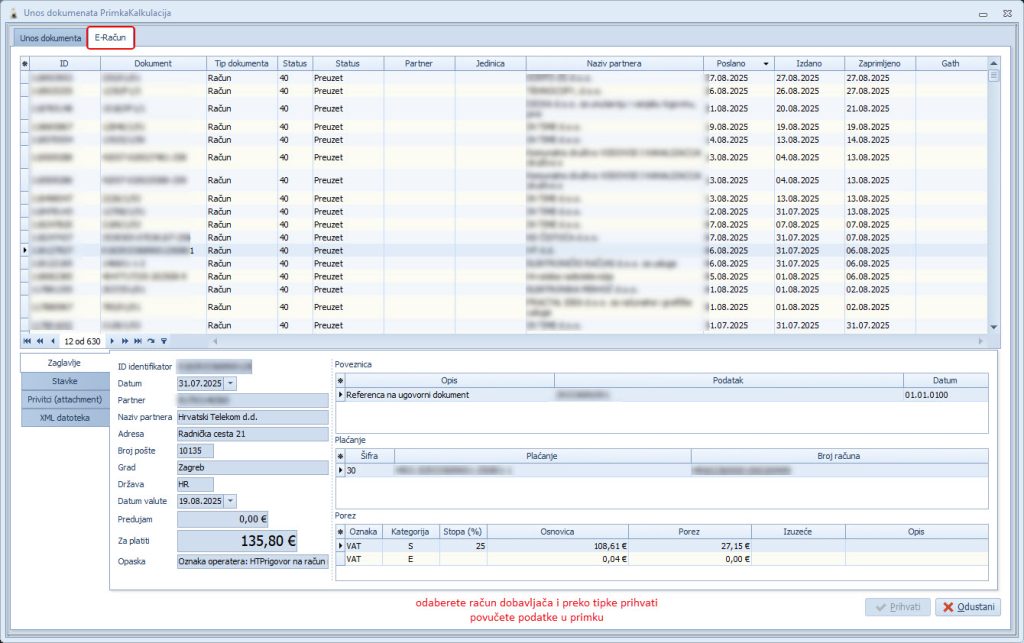Show the XML datoteka side tab
1024x643 pixels.
65,417
